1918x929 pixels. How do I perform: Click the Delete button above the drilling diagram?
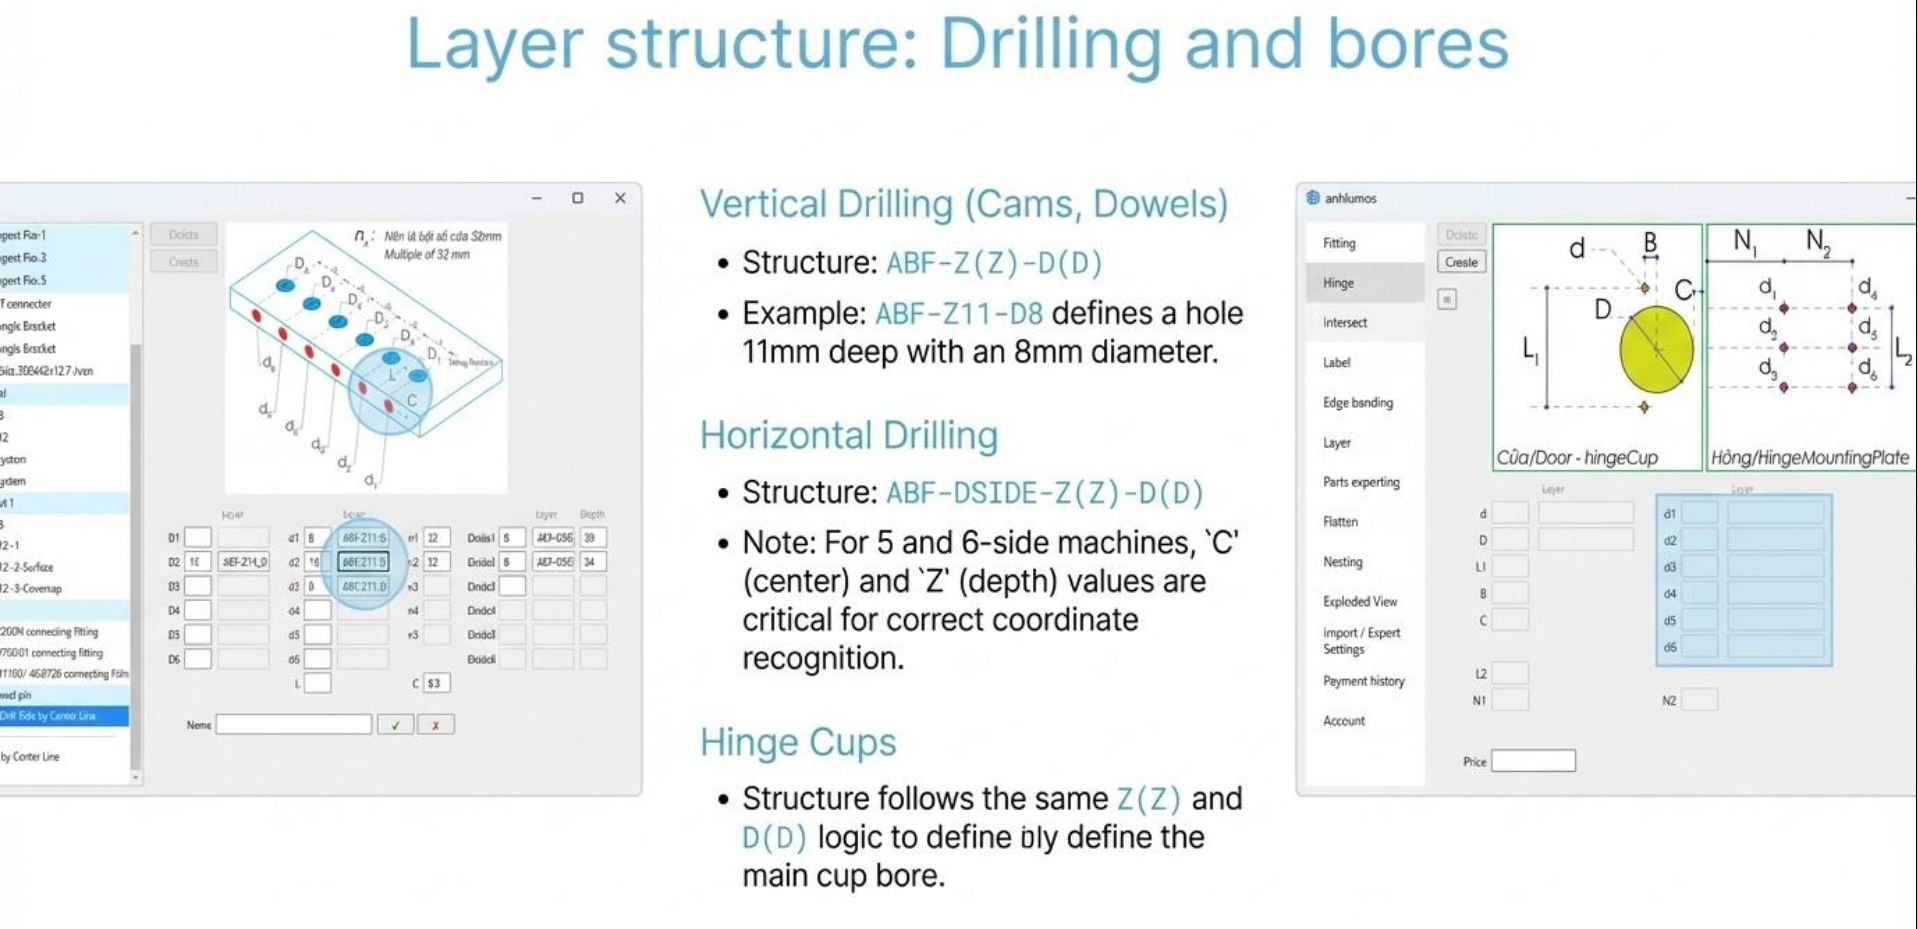[184, 235]
